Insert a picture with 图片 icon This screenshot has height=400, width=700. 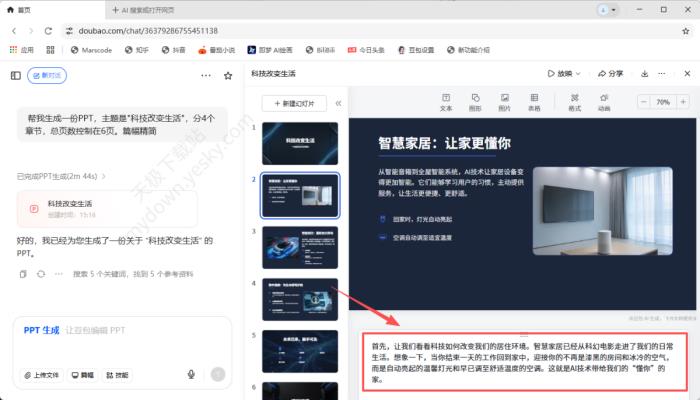click(x=504, y=101)
